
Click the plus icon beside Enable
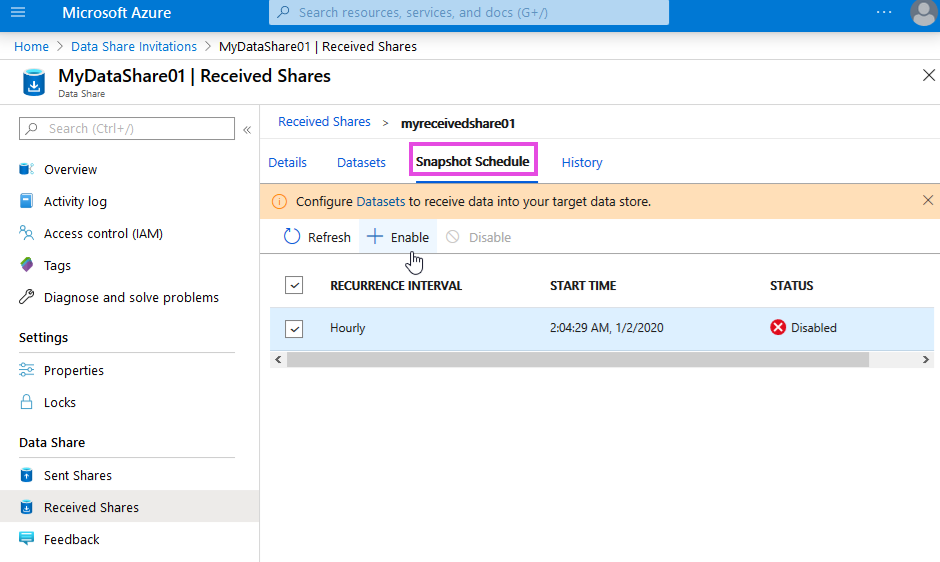click(375, 236)
